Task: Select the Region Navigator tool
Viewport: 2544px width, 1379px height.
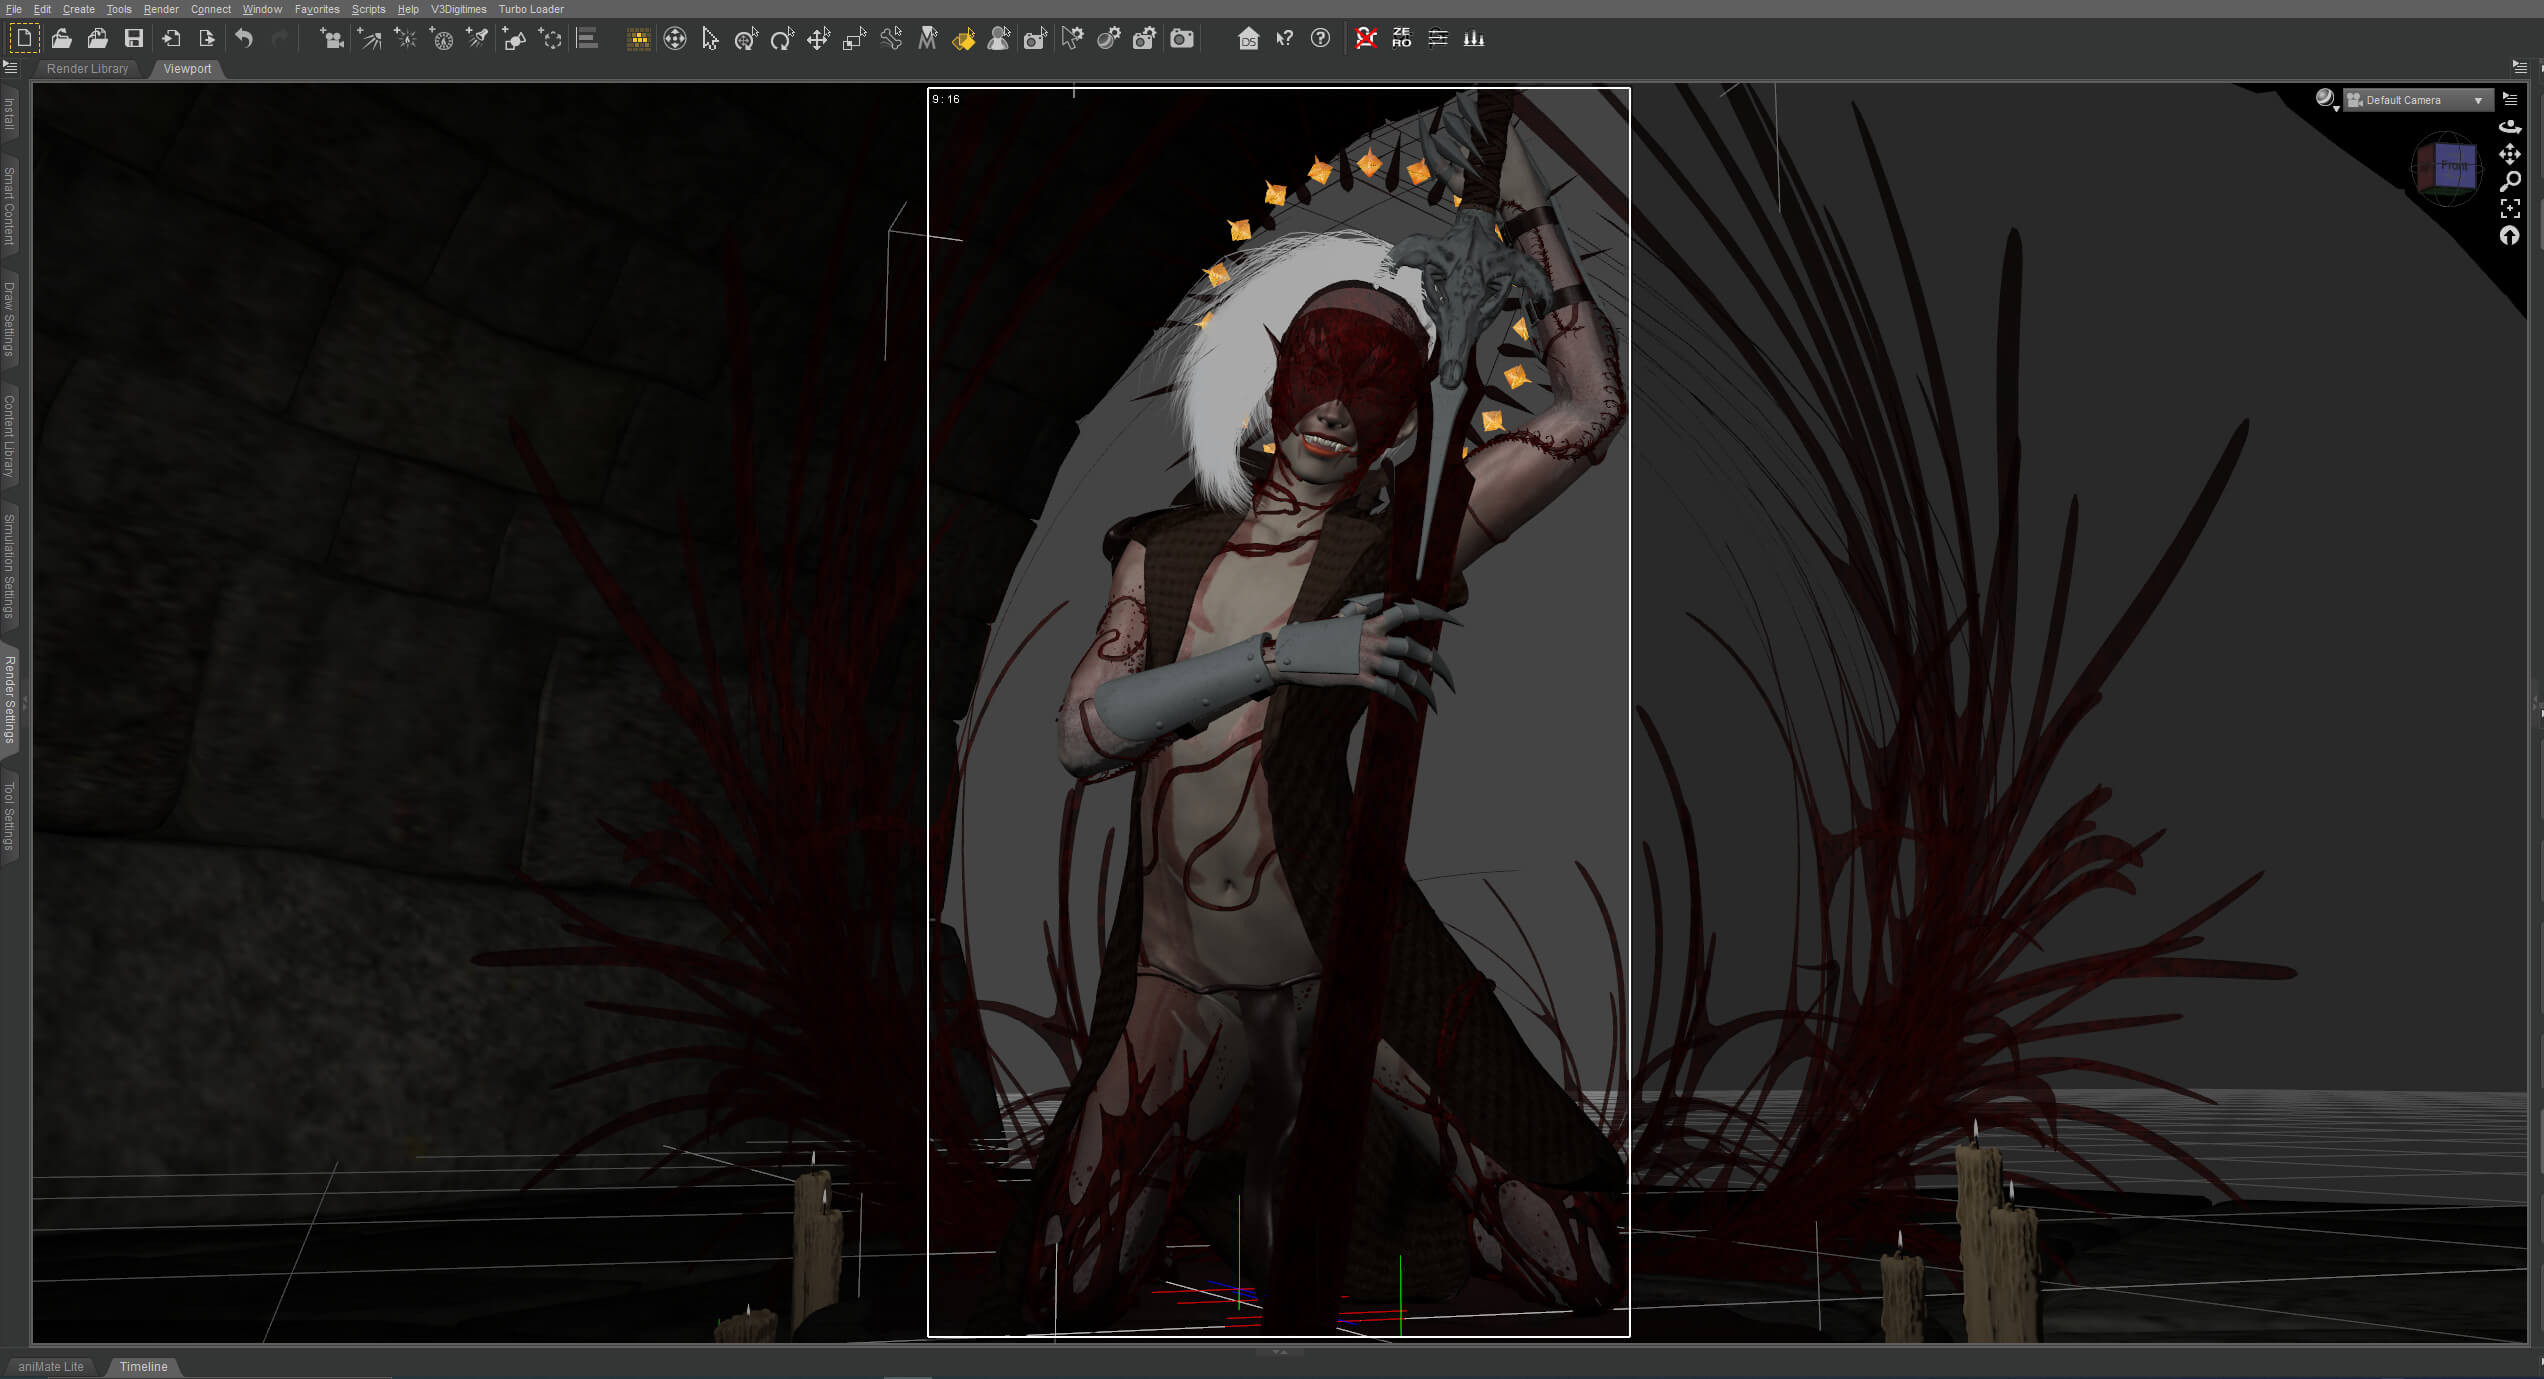Action: point(999,39)
